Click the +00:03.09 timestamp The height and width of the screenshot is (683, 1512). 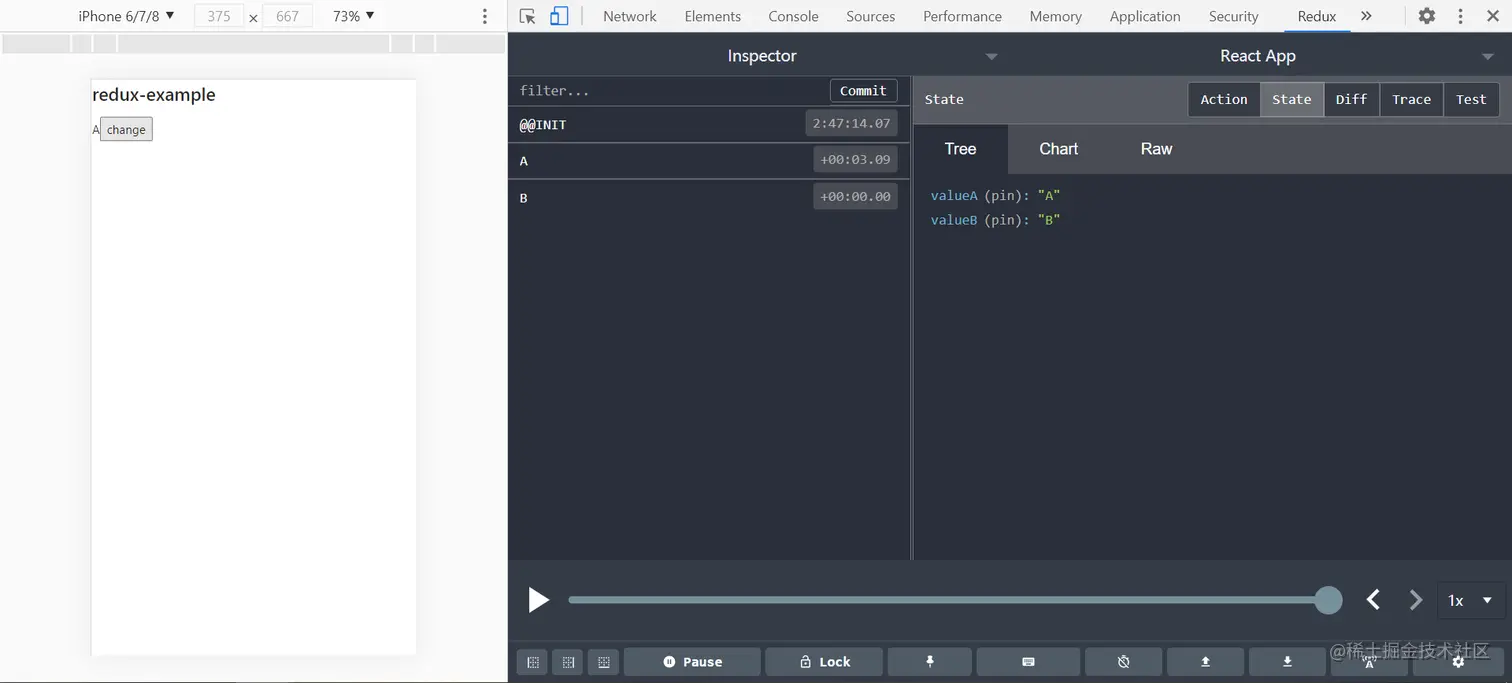[x=855, y=159]
